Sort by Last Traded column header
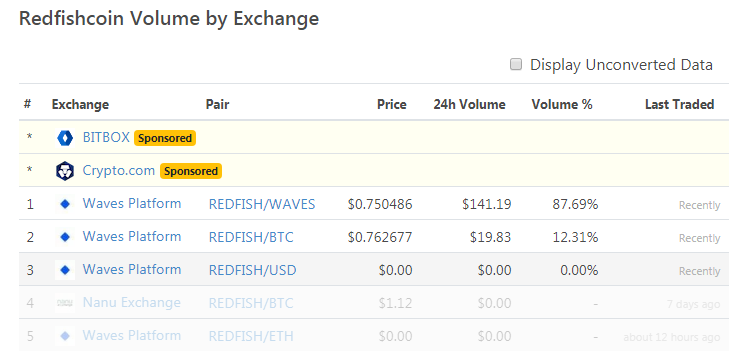 point(680,104)
